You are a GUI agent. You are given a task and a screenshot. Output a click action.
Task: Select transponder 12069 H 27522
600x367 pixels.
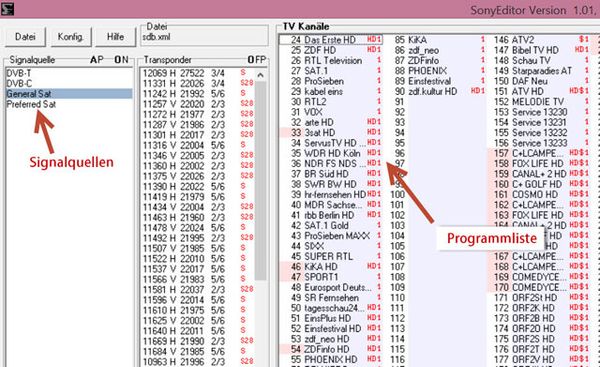pos(198,73)
